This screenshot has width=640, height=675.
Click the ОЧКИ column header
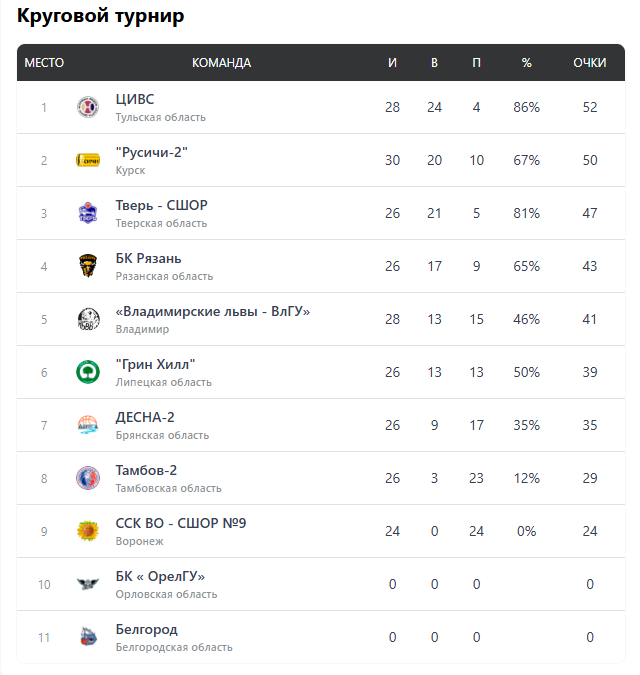(590, 63)
